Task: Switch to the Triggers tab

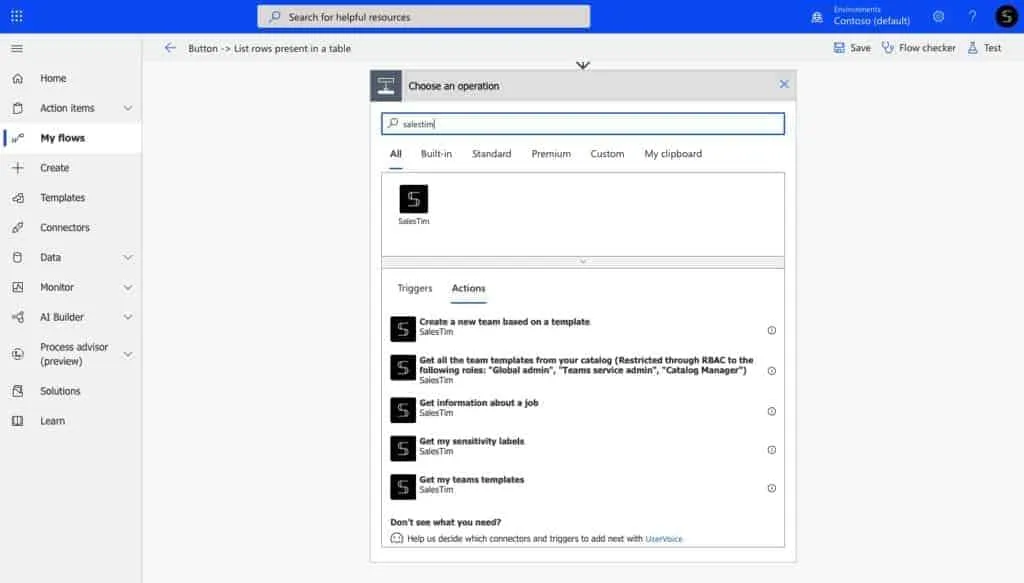Action: 415,288
